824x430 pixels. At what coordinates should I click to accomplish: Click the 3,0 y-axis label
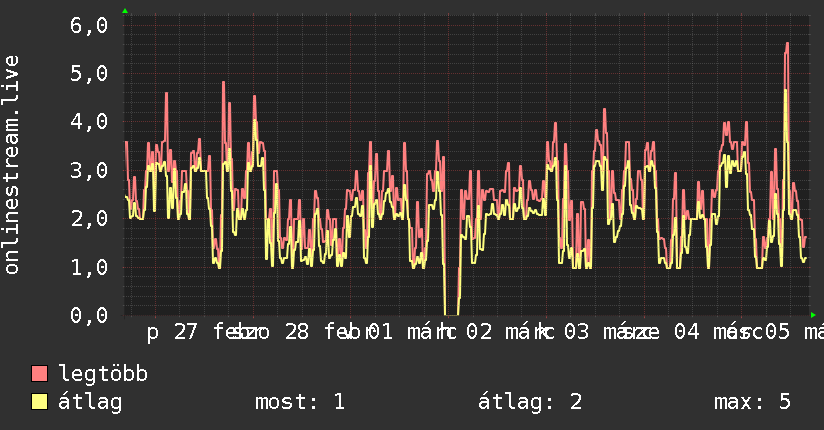pyautogui.click(x=89, y=171)
